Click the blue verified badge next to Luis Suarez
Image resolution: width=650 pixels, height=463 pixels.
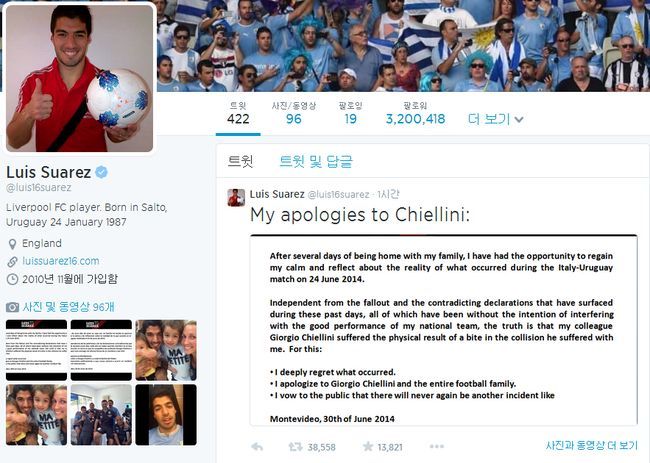pyautogui.click(x=102, y=172)
